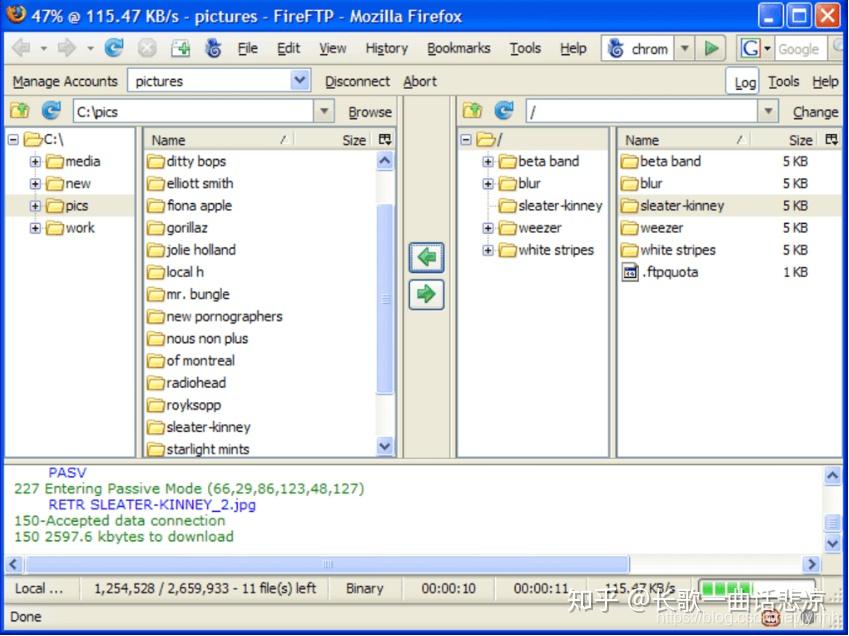Create a new directory on the remote server

(x=472, y=110)
